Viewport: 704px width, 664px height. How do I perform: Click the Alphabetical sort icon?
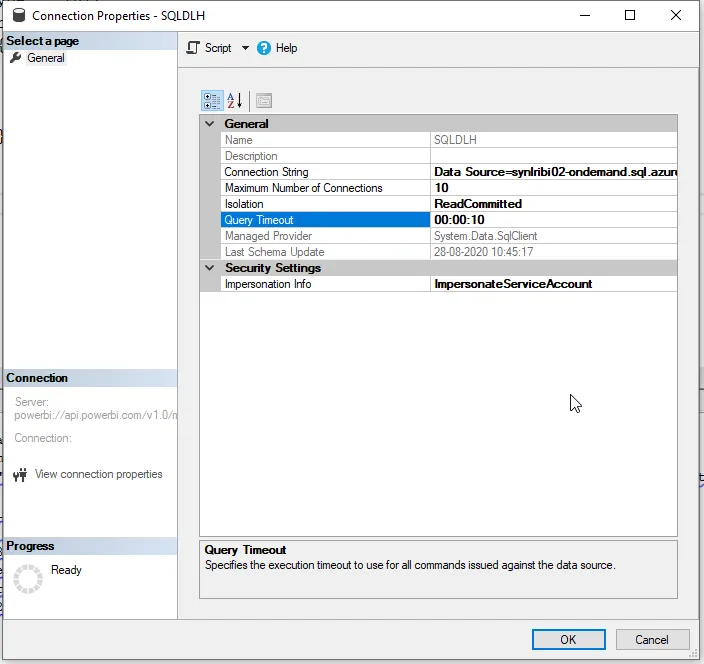[235, 101]
